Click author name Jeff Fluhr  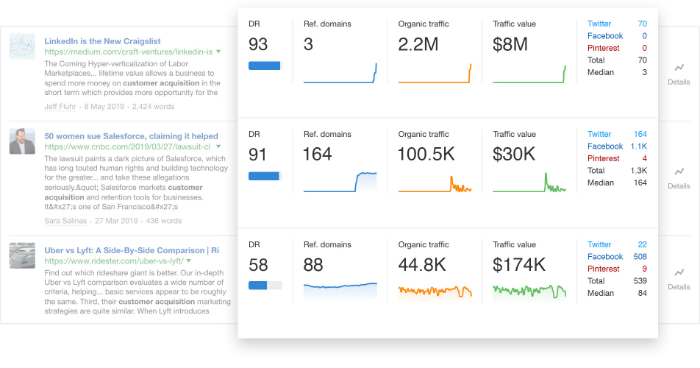pyautogui.click(x=60, y=106)
